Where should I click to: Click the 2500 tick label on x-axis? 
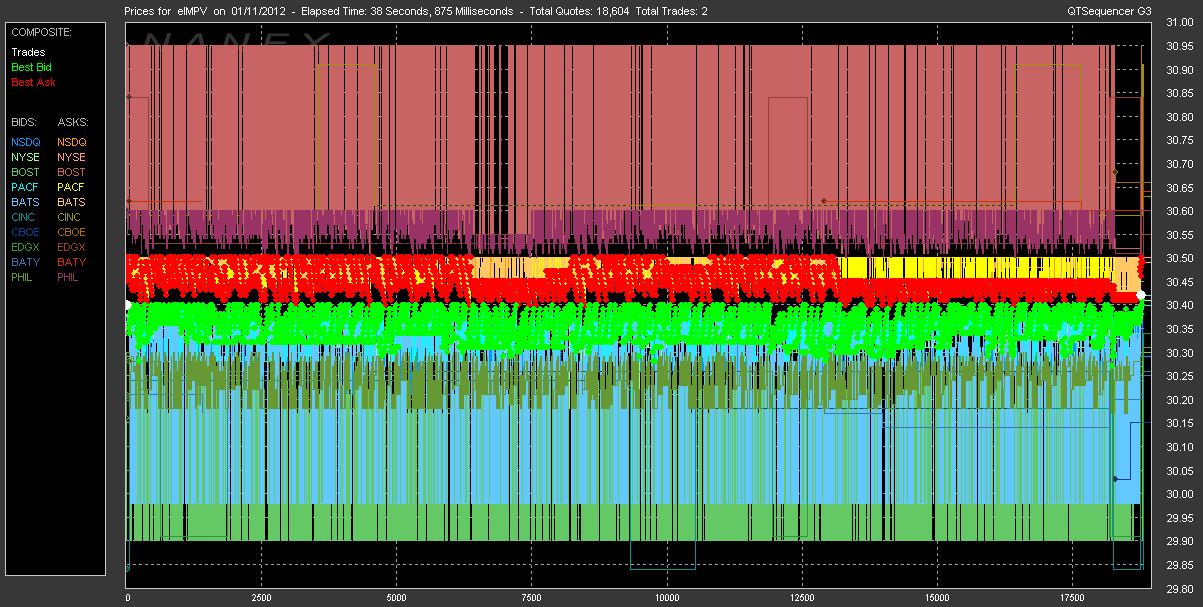(261, 598)
